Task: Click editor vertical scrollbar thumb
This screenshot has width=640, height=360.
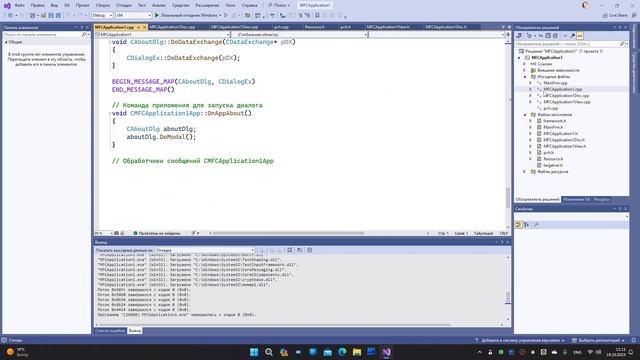Action: pyautogui.click(x=508, y=198)
